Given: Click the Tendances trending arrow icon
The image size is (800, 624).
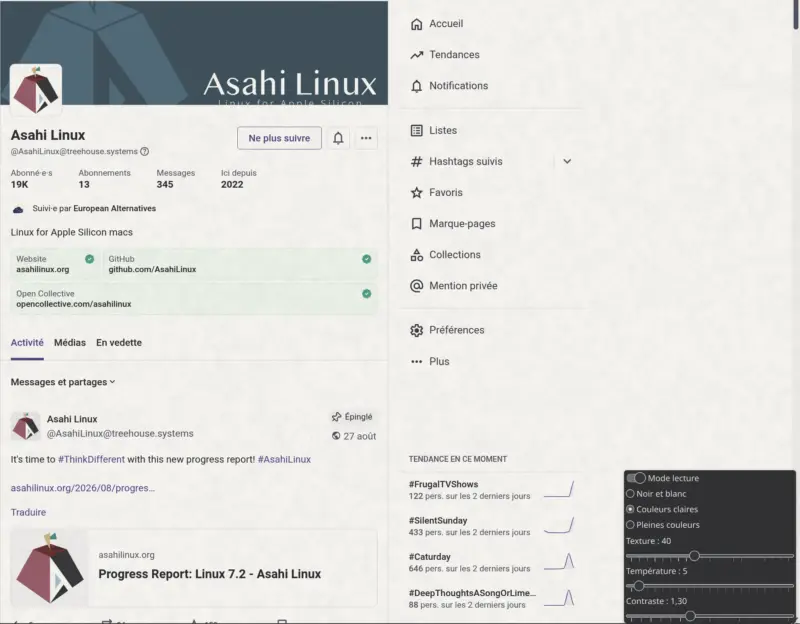Looking at the screenshot, I should click(416, 55).
